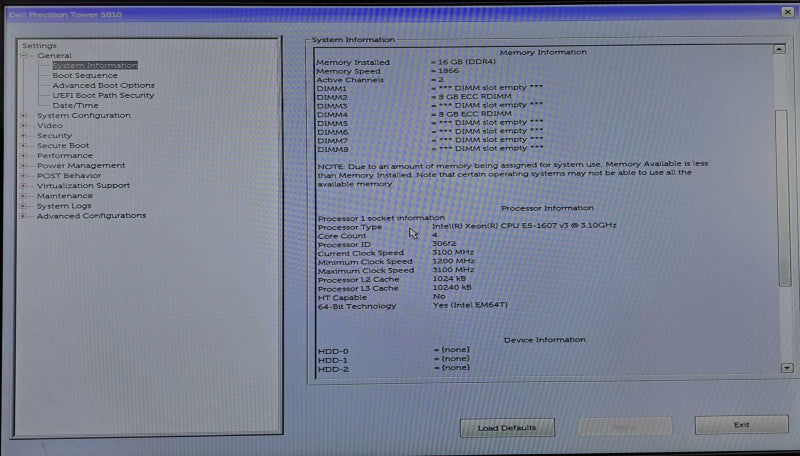Expand the System Logs node
The width and height of the screenshot is (800, 456).
(23, 206)
